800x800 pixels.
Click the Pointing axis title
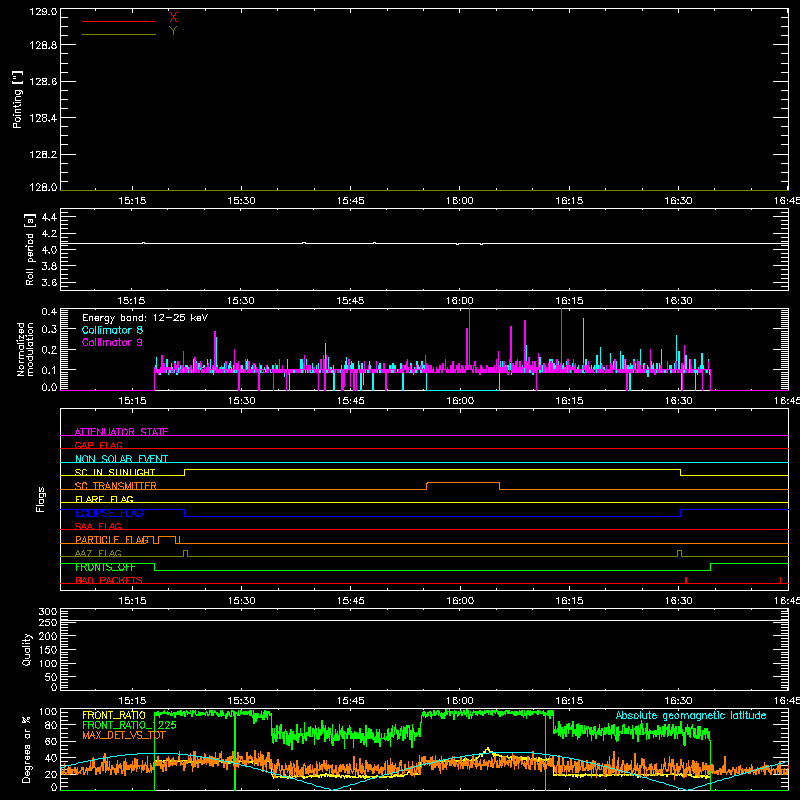(x=17, y=99)
